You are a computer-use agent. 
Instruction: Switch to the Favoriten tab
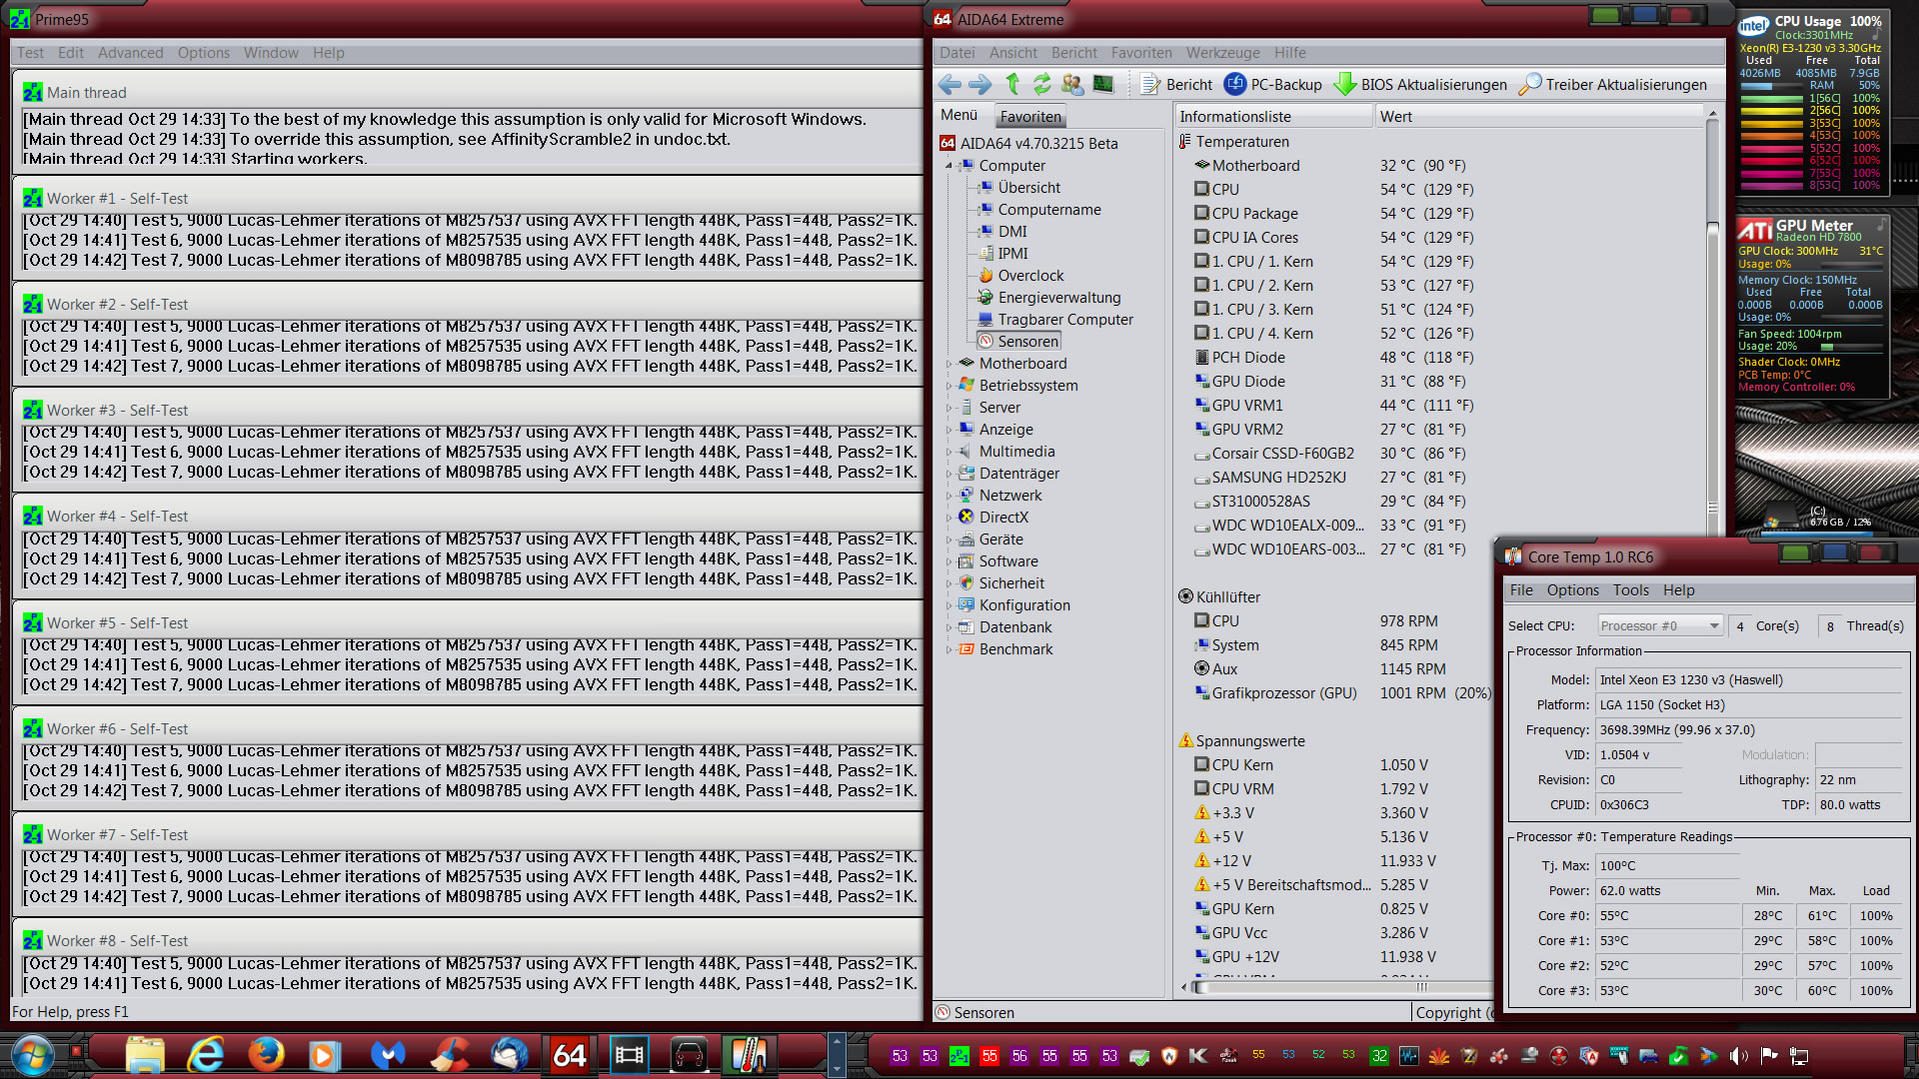tap(1030, 117)
